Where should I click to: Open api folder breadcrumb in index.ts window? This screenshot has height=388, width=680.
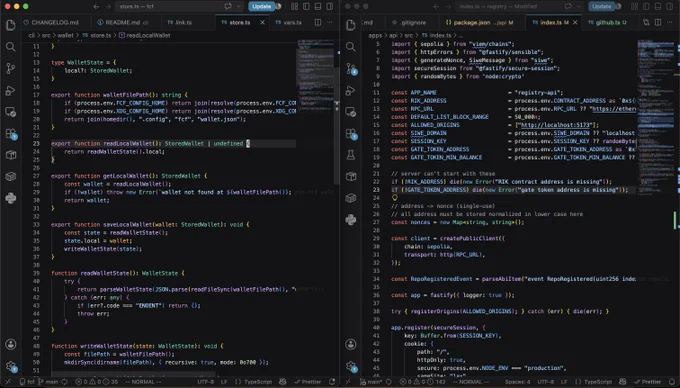(x=393, y=35)
